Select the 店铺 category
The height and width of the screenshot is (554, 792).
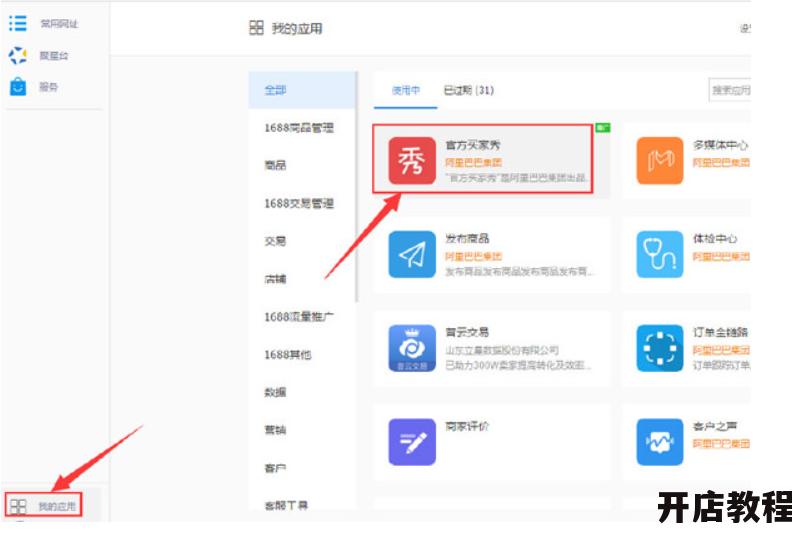275,279
